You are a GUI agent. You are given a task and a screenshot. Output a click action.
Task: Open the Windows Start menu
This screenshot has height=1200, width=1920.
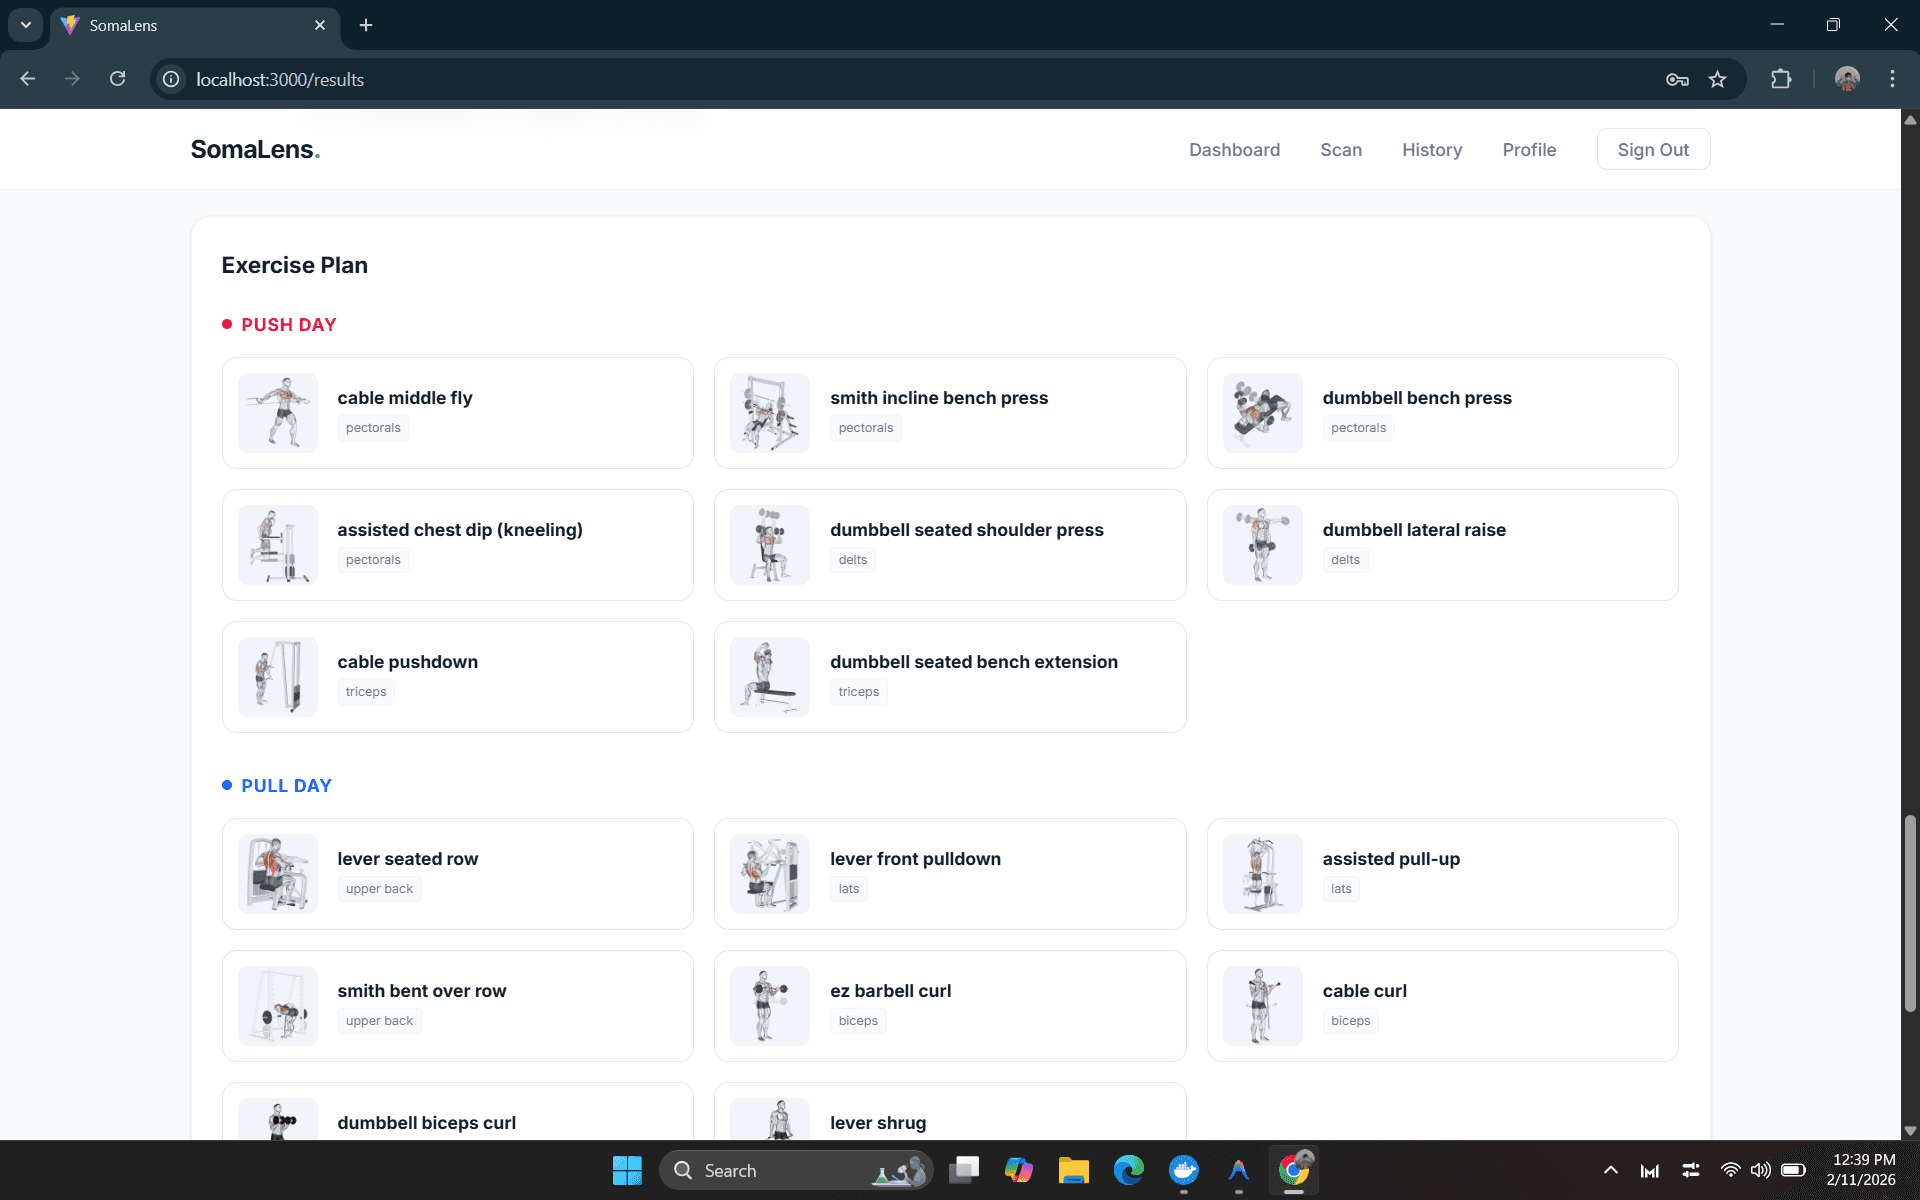pos(627,1170)
